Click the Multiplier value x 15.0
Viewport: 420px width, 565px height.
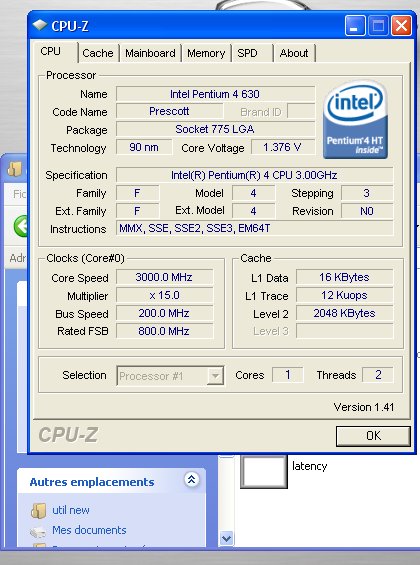coord(165,295)
